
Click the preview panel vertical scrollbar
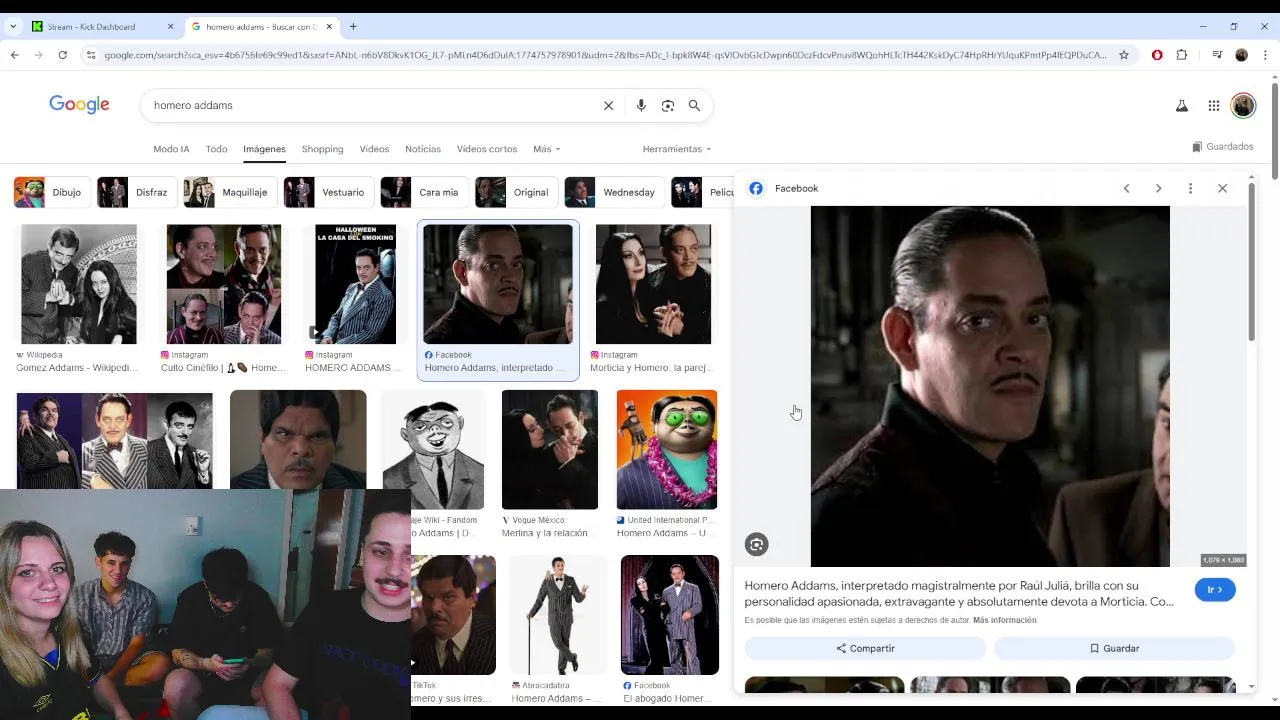(1251, 260)
